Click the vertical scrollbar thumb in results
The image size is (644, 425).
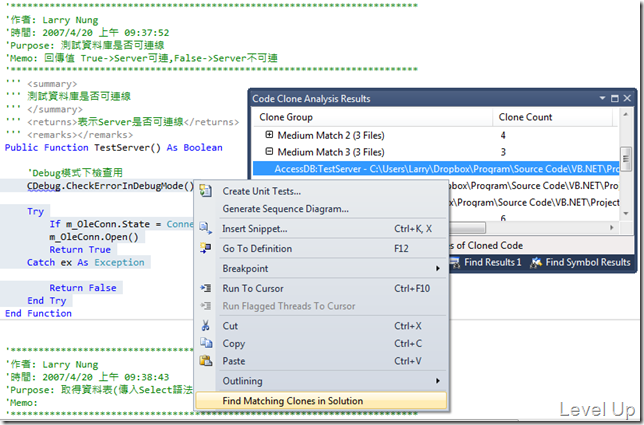pyautogui.click(x=626, y=159)
